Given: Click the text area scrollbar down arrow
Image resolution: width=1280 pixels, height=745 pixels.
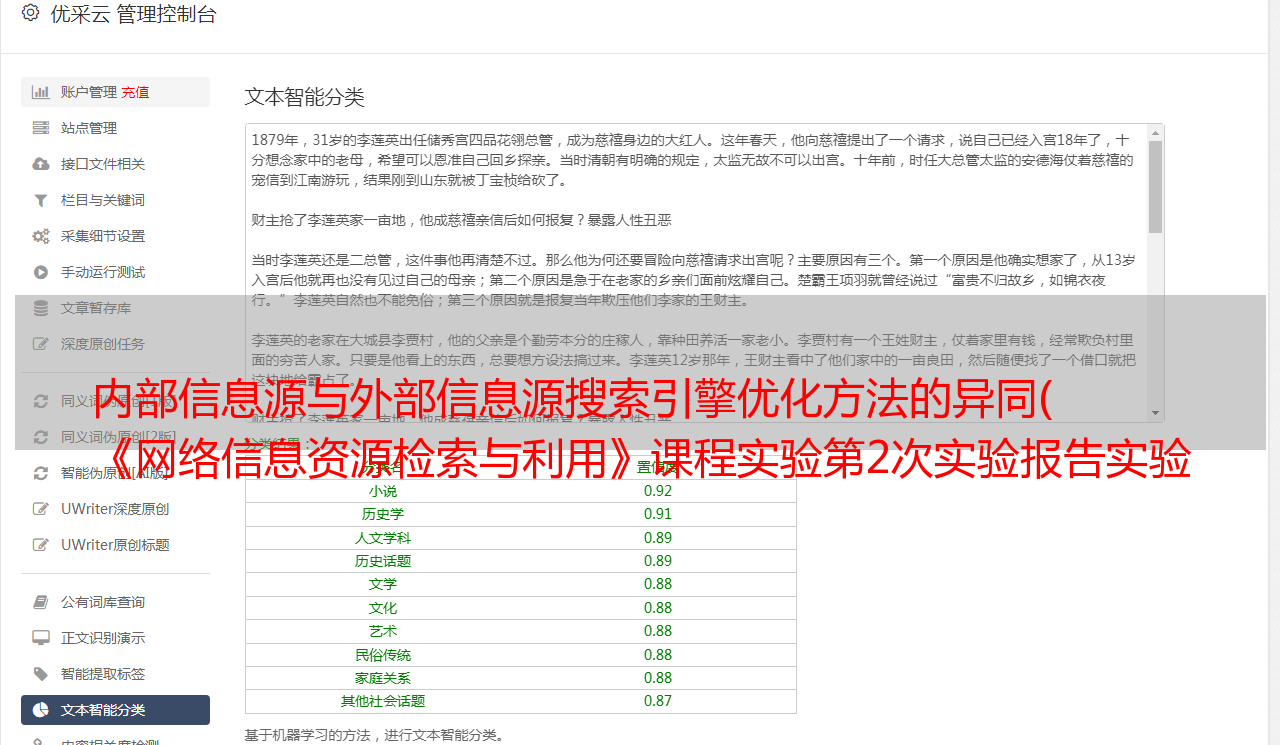Looking at the screenshot, I should pyautogui.click(x=1155, y=412).
